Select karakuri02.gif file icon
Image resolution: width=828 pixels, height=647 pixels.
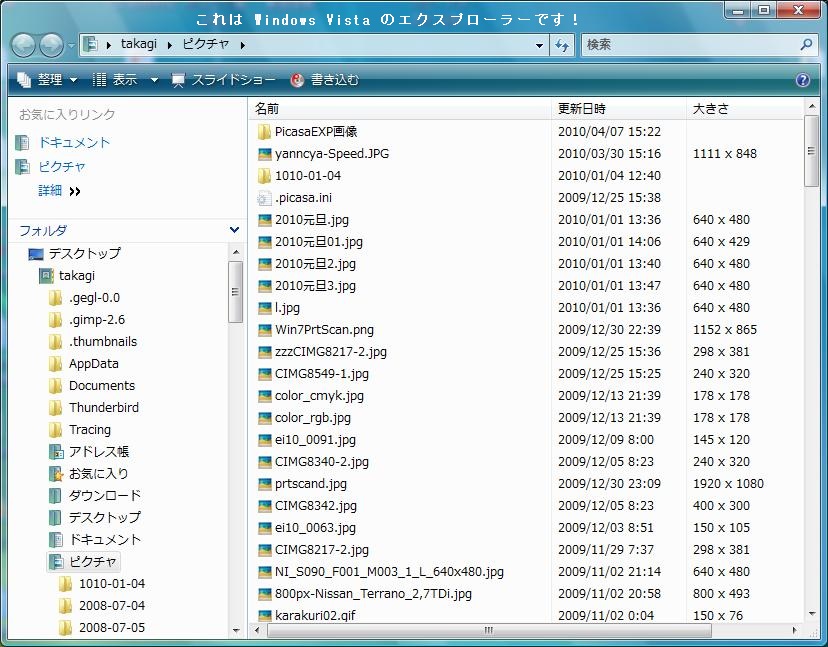click(265, 615)
